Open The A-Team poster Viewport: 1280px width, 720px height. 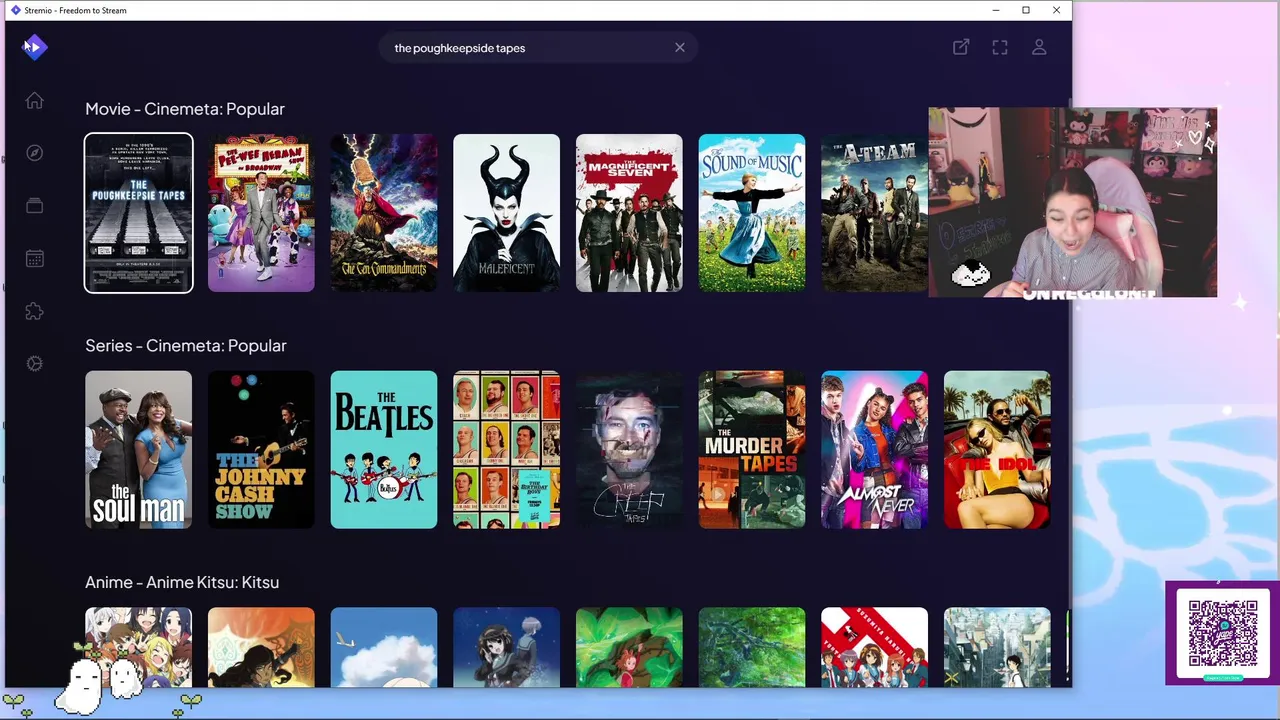[875, 213]
